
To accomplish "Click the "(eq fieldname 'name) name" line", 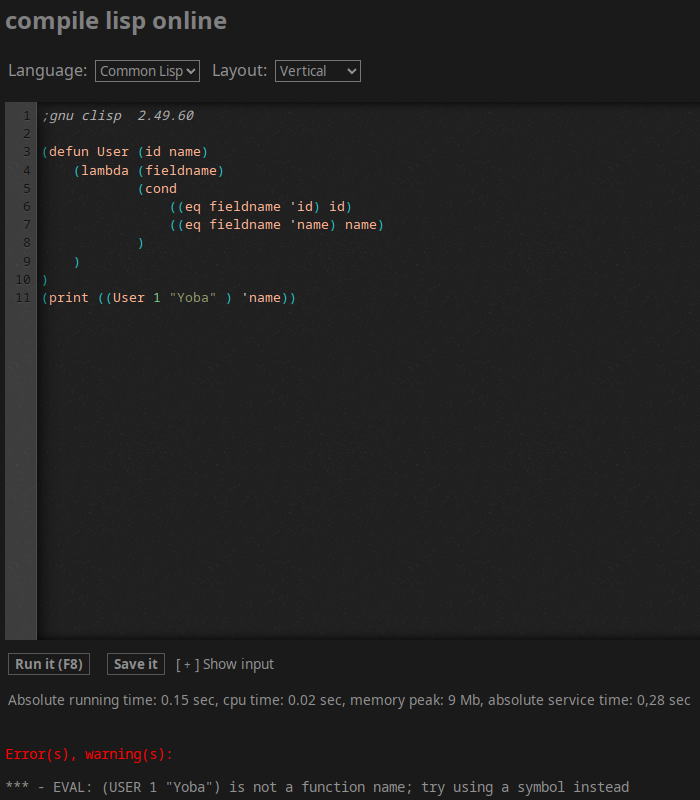I will pyautogui.click(x=277, y=225).
